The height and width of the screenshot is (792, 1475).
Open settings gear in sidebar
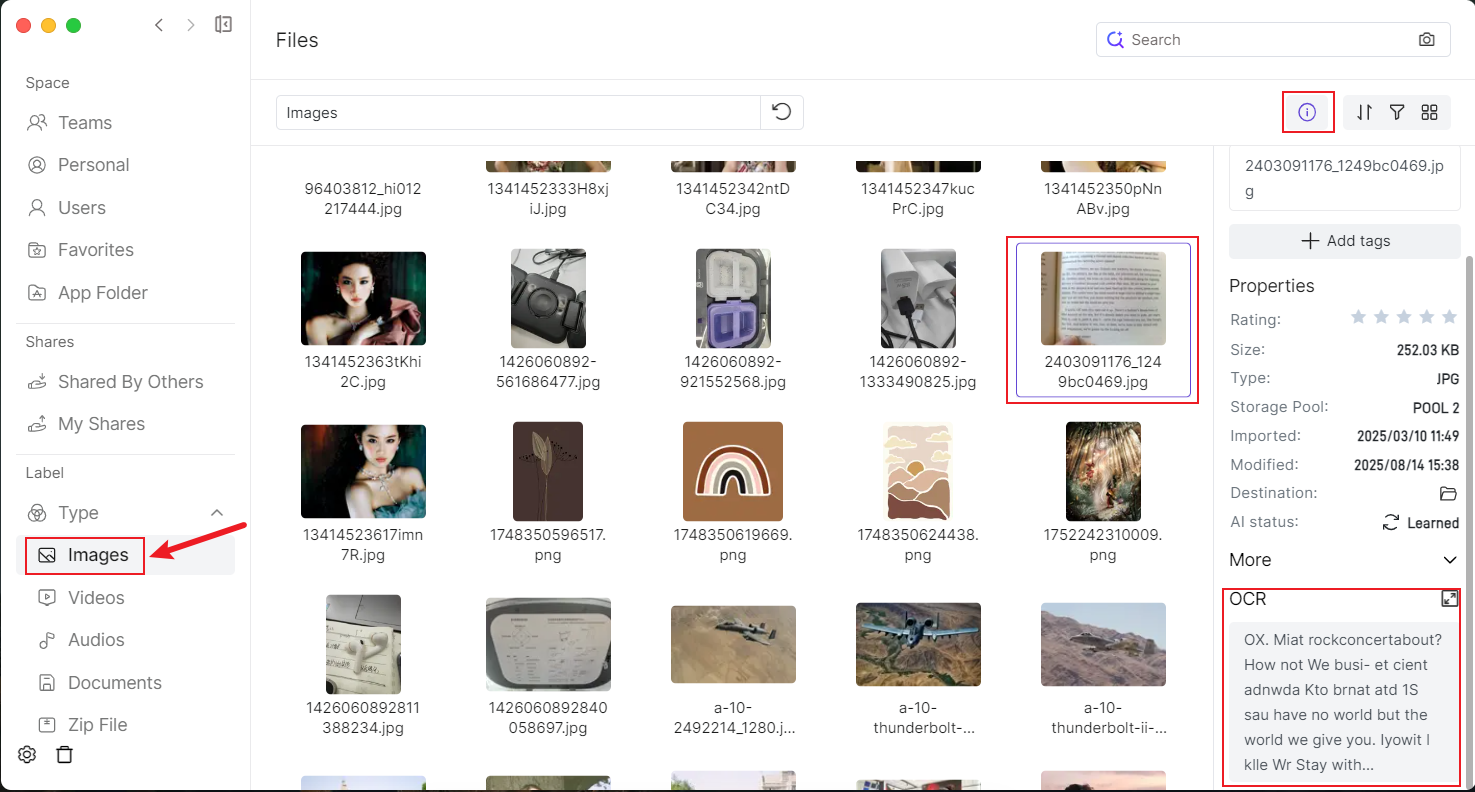pyautogui.click(x=28, y=754)
